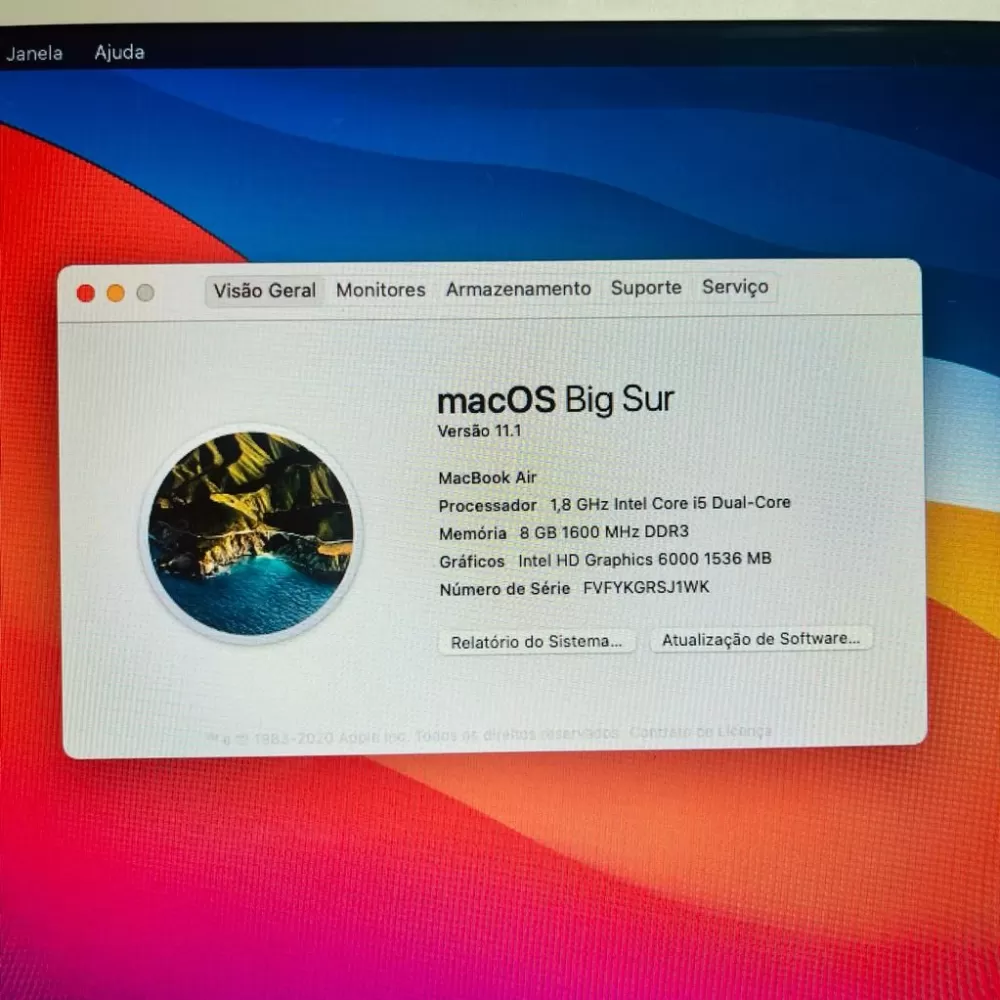Click the MacBook Air model name

click(487, 478)
